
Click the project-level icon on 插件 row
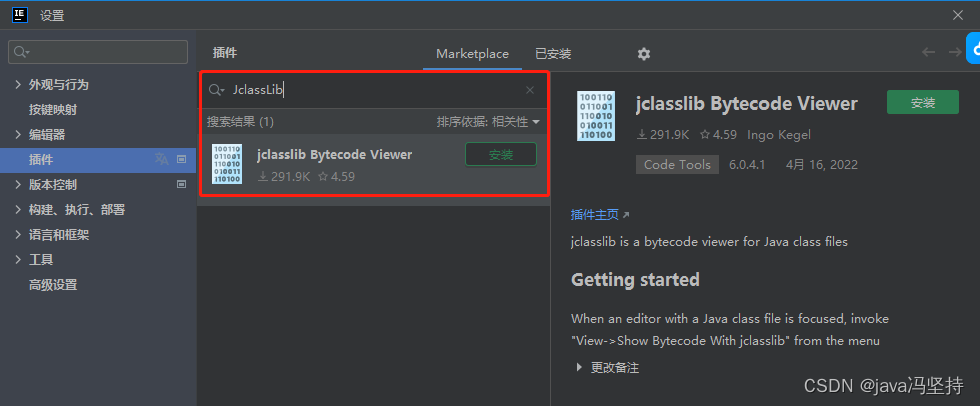(182, 159)
